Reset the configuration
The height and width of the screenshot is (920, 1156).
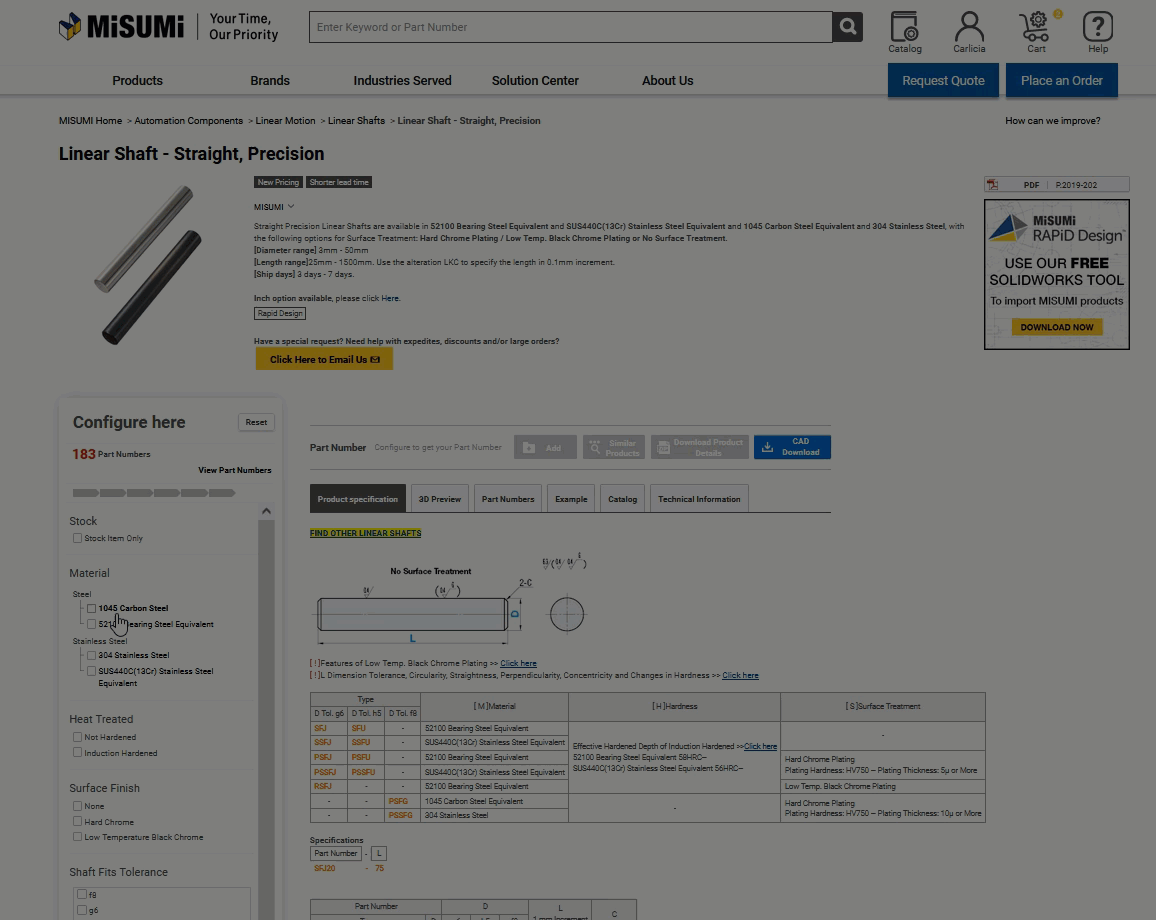[256, 422]
